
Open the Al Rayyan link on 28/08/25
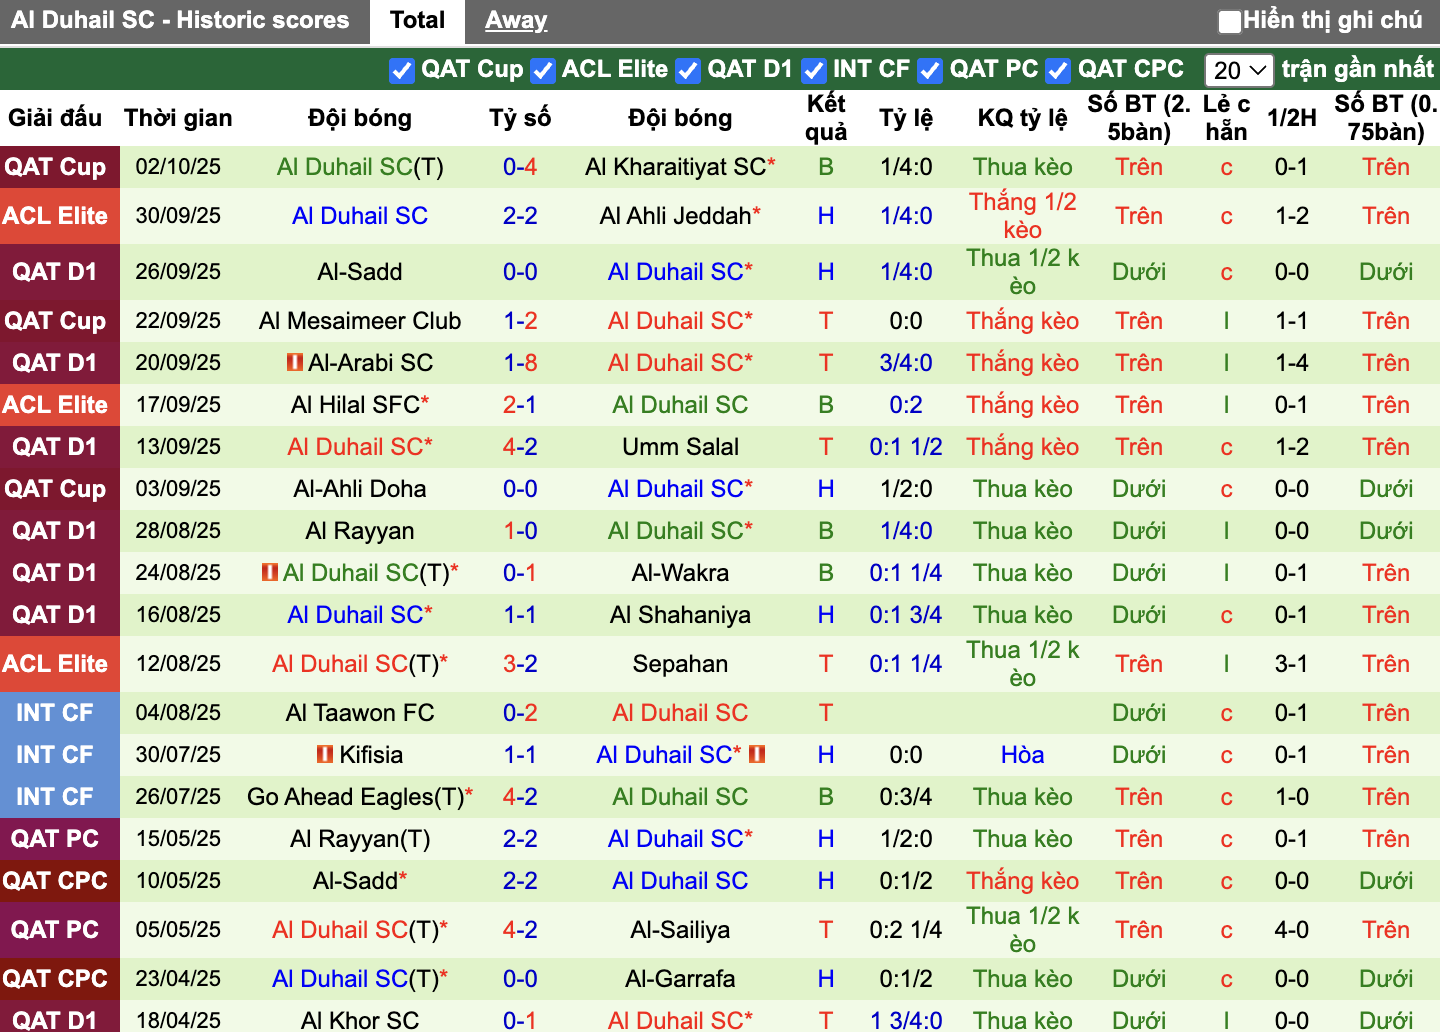[360, 531]
